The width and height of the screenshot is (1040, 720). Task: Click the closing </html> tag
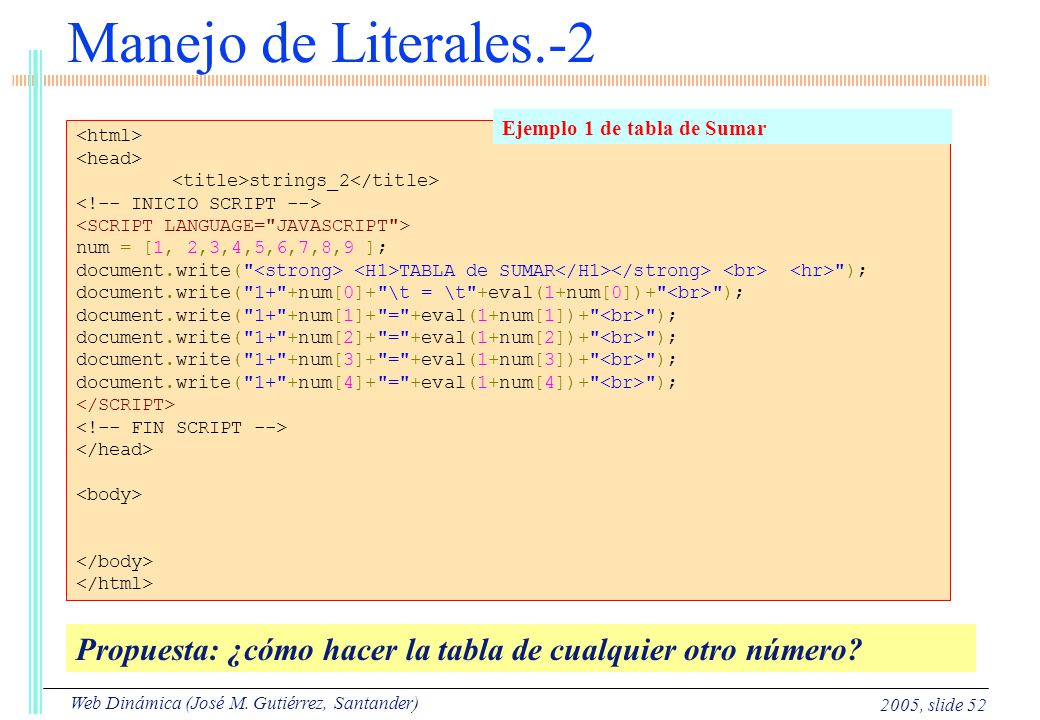click(x=114, y=584)
